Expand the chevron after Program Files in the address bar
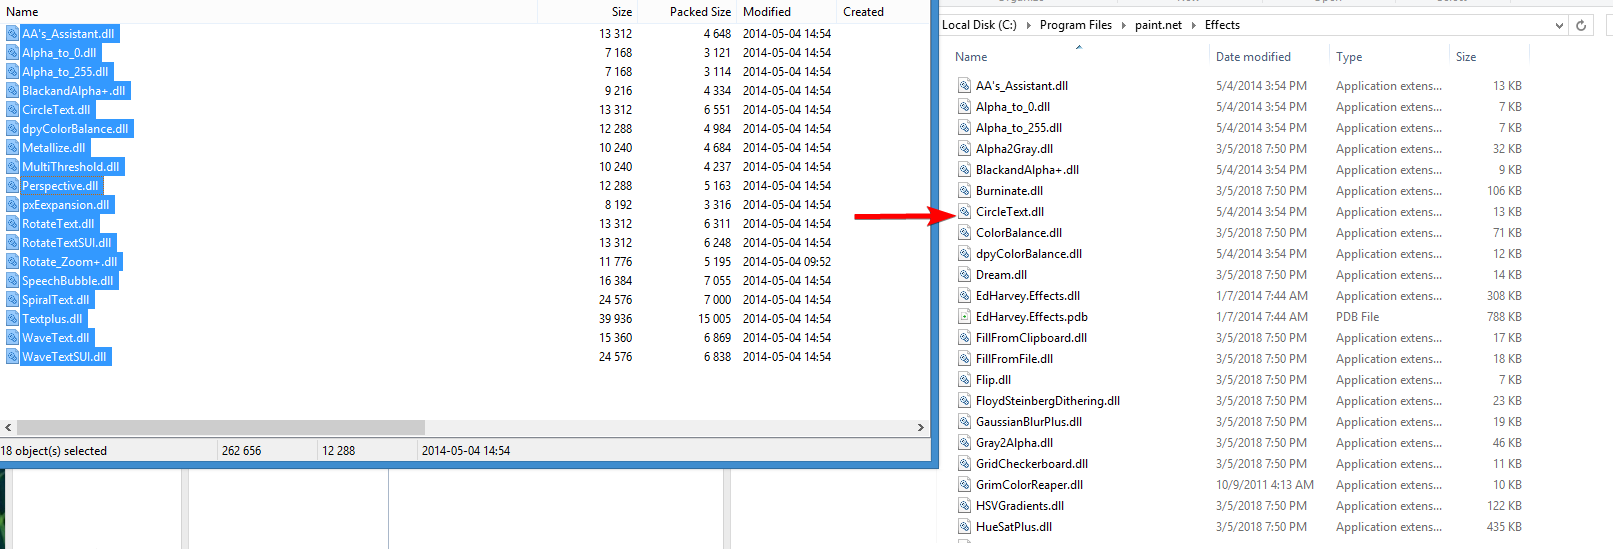The width and height of the screenshot is (1613, 549). click(x=1123, y=25)
